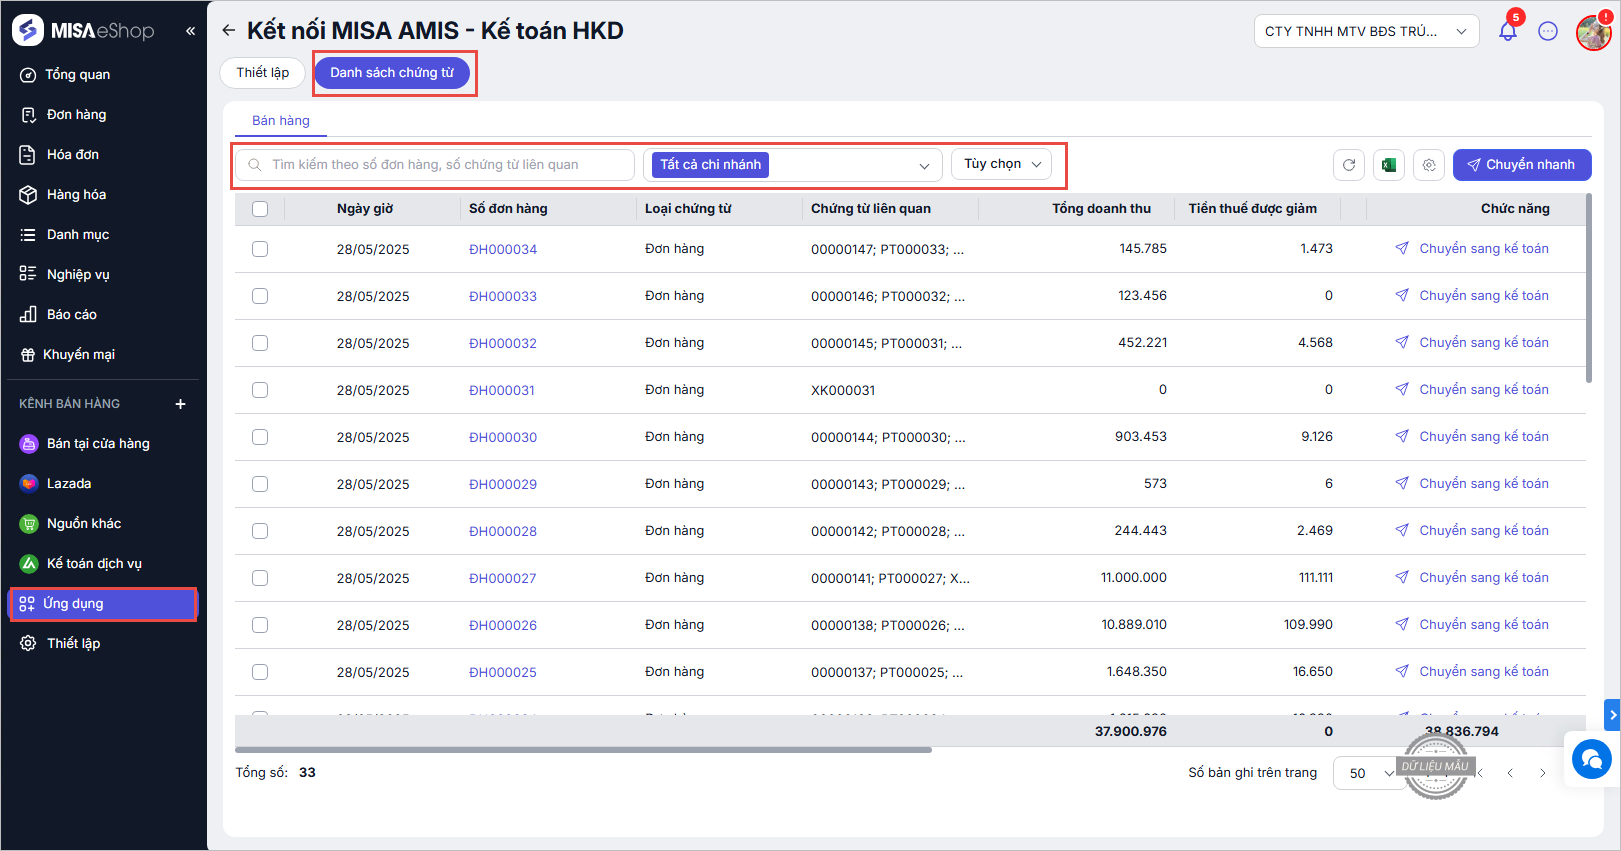The width and height of the screenshot is (1621, 851).
Task: Export list to Excel
Action: pos(1389,165)
